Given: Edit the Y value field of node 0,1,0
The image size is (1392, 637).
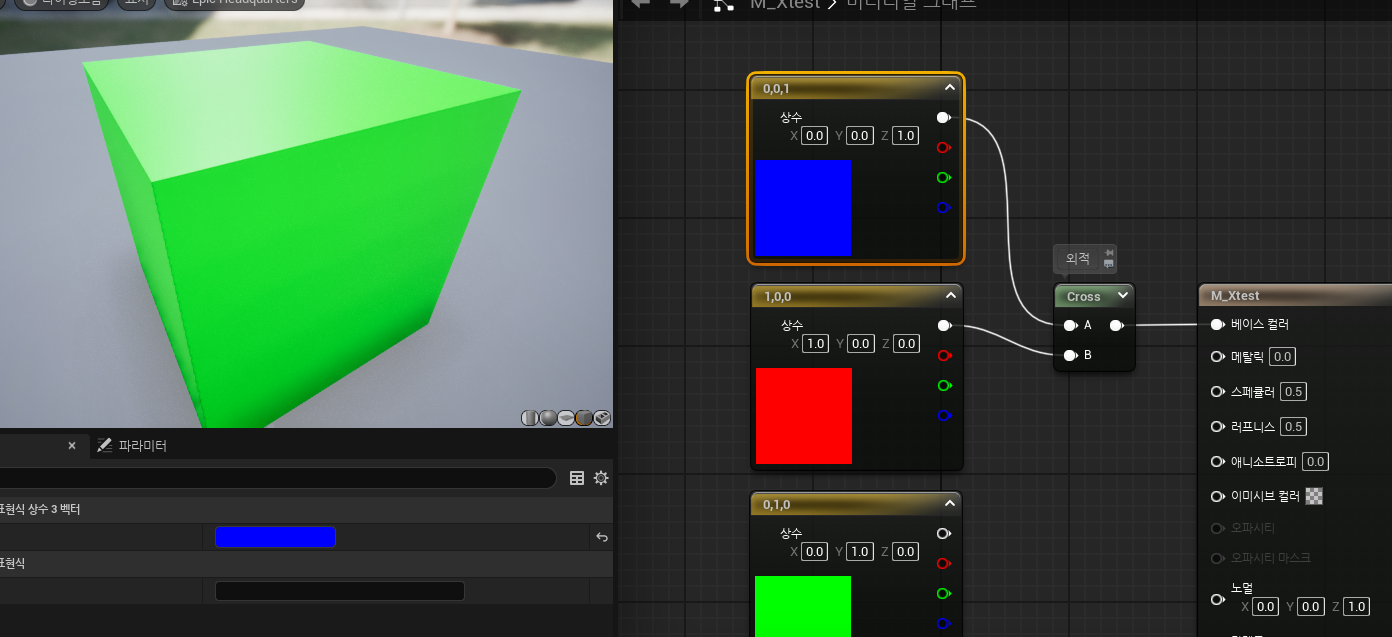Looking at the screenshot, I should [860, 551].
